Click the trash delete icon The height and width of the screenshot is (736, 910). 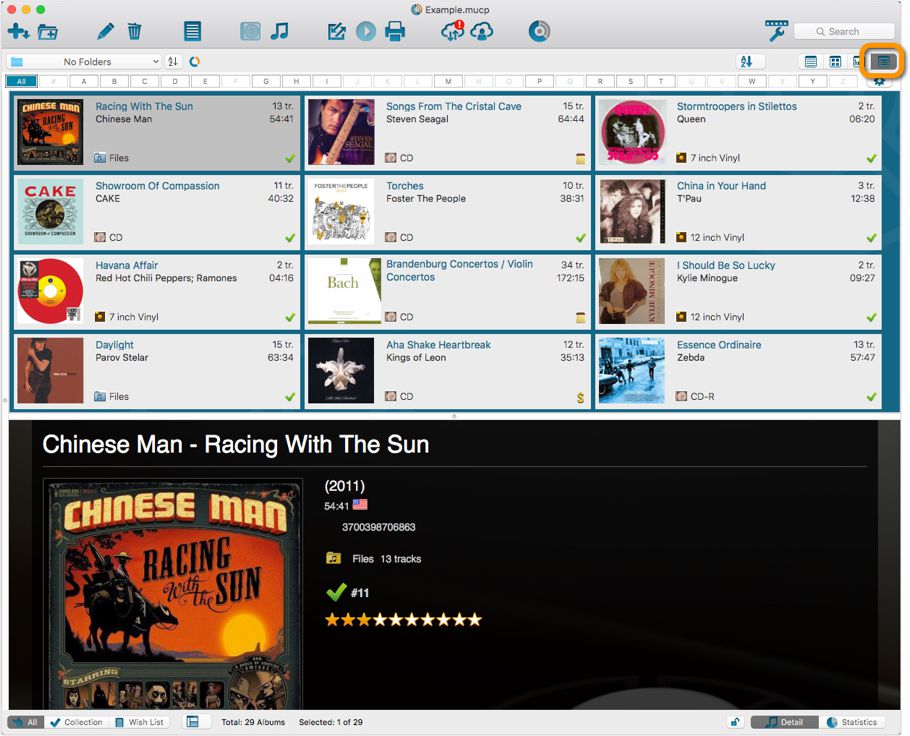click(x=135, y=31)
